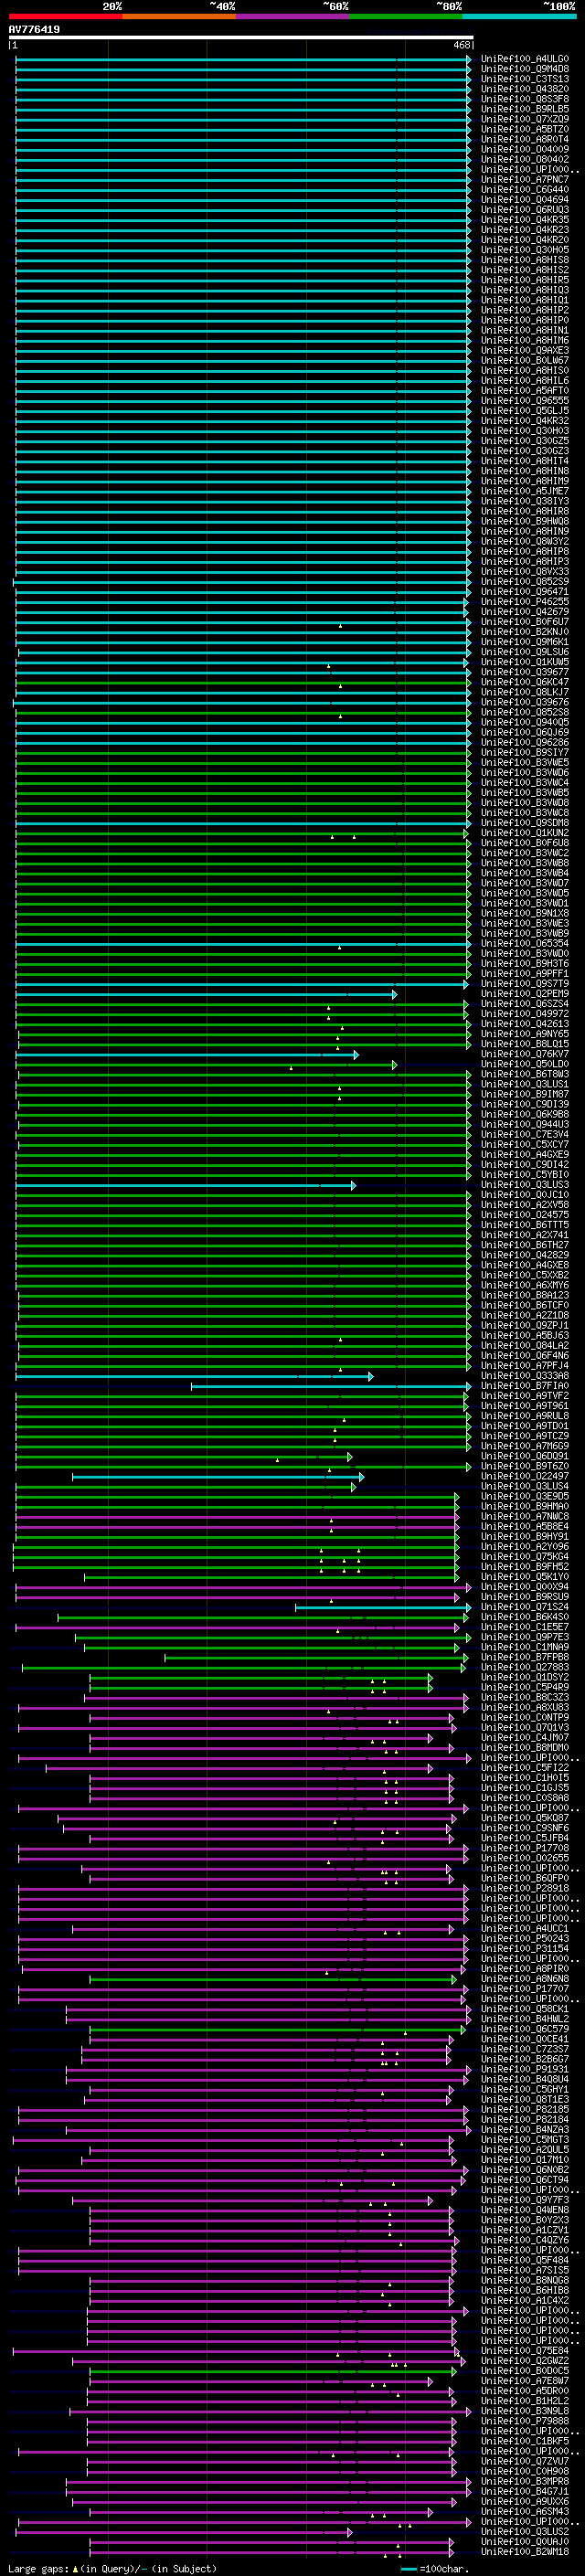Click label UniRef100_A8HIS8
585x2576 pixels.
point(525,260)
